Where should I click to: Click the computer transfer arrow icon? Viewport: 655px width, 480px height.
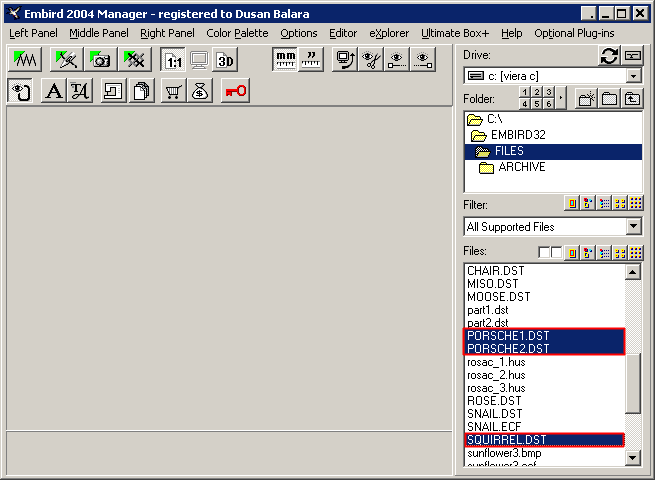345,60
